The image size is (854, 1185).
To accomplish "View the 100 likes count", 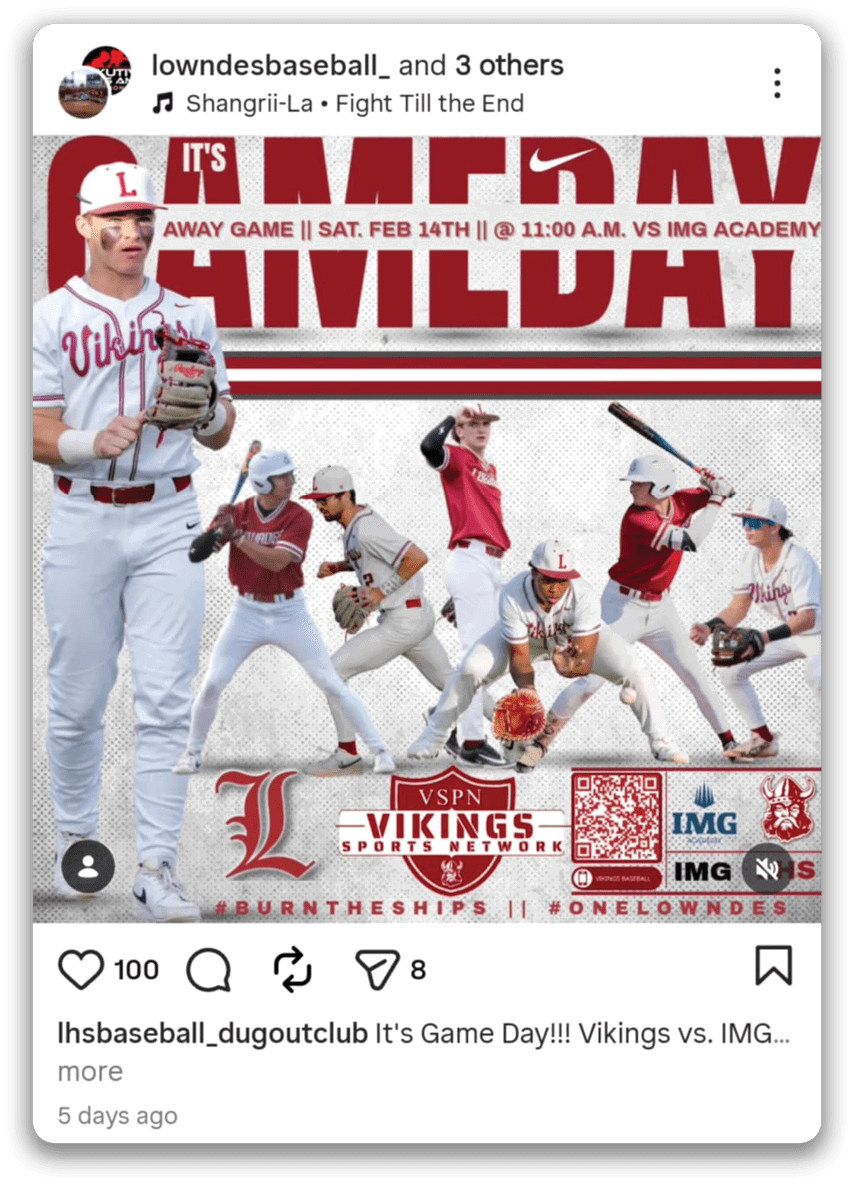I will coord(136,970).
